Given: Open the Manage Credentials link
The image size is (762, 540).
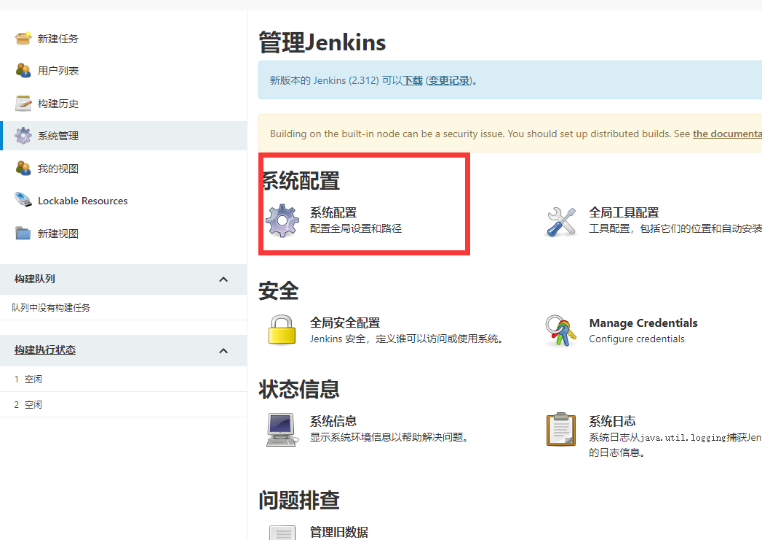Looking at the screenshot, I should click(x=643, y=323).
